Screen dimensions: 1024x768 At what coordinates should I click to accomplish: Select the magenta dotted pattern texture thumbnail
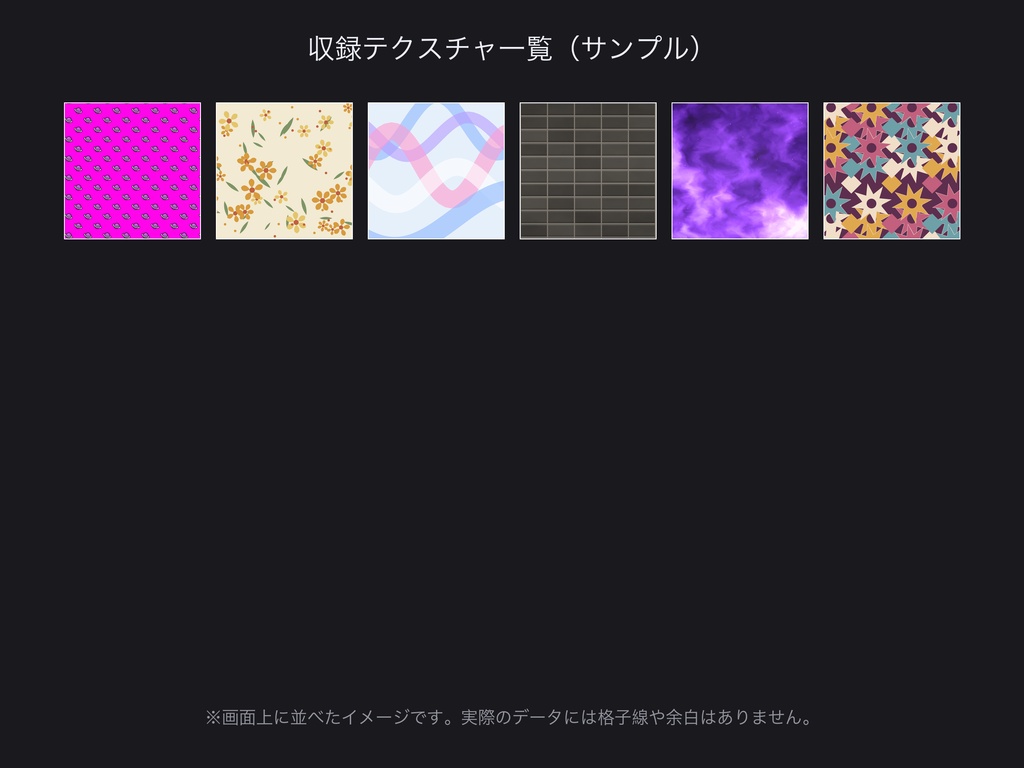coord(133,171)
